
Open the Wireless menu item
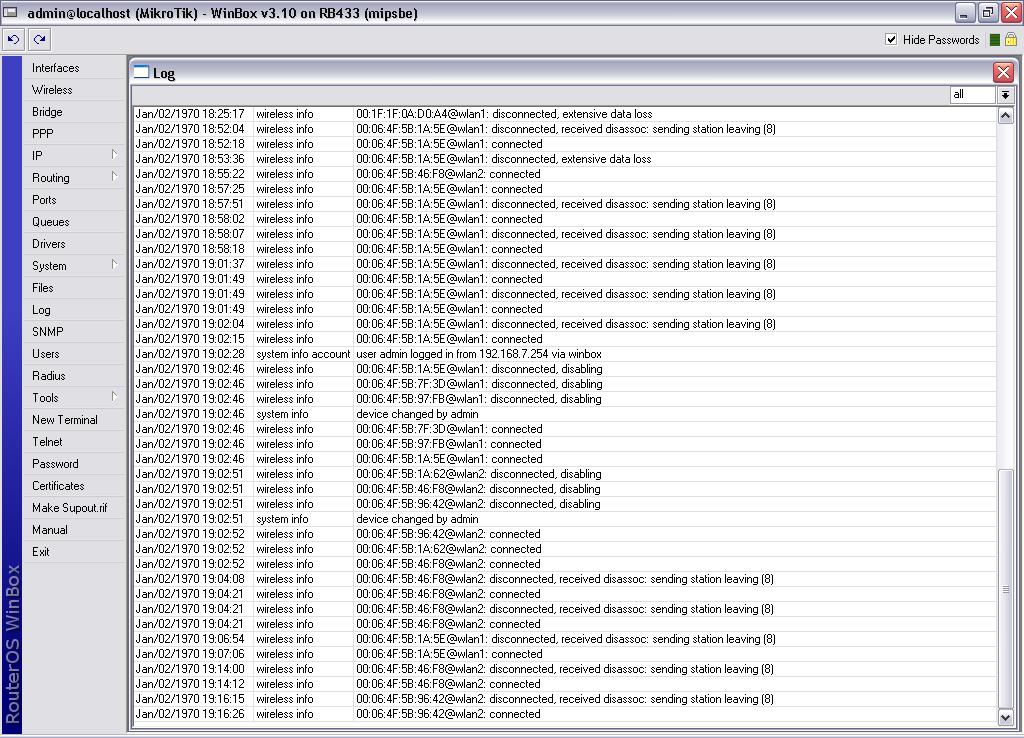[74, 90]
